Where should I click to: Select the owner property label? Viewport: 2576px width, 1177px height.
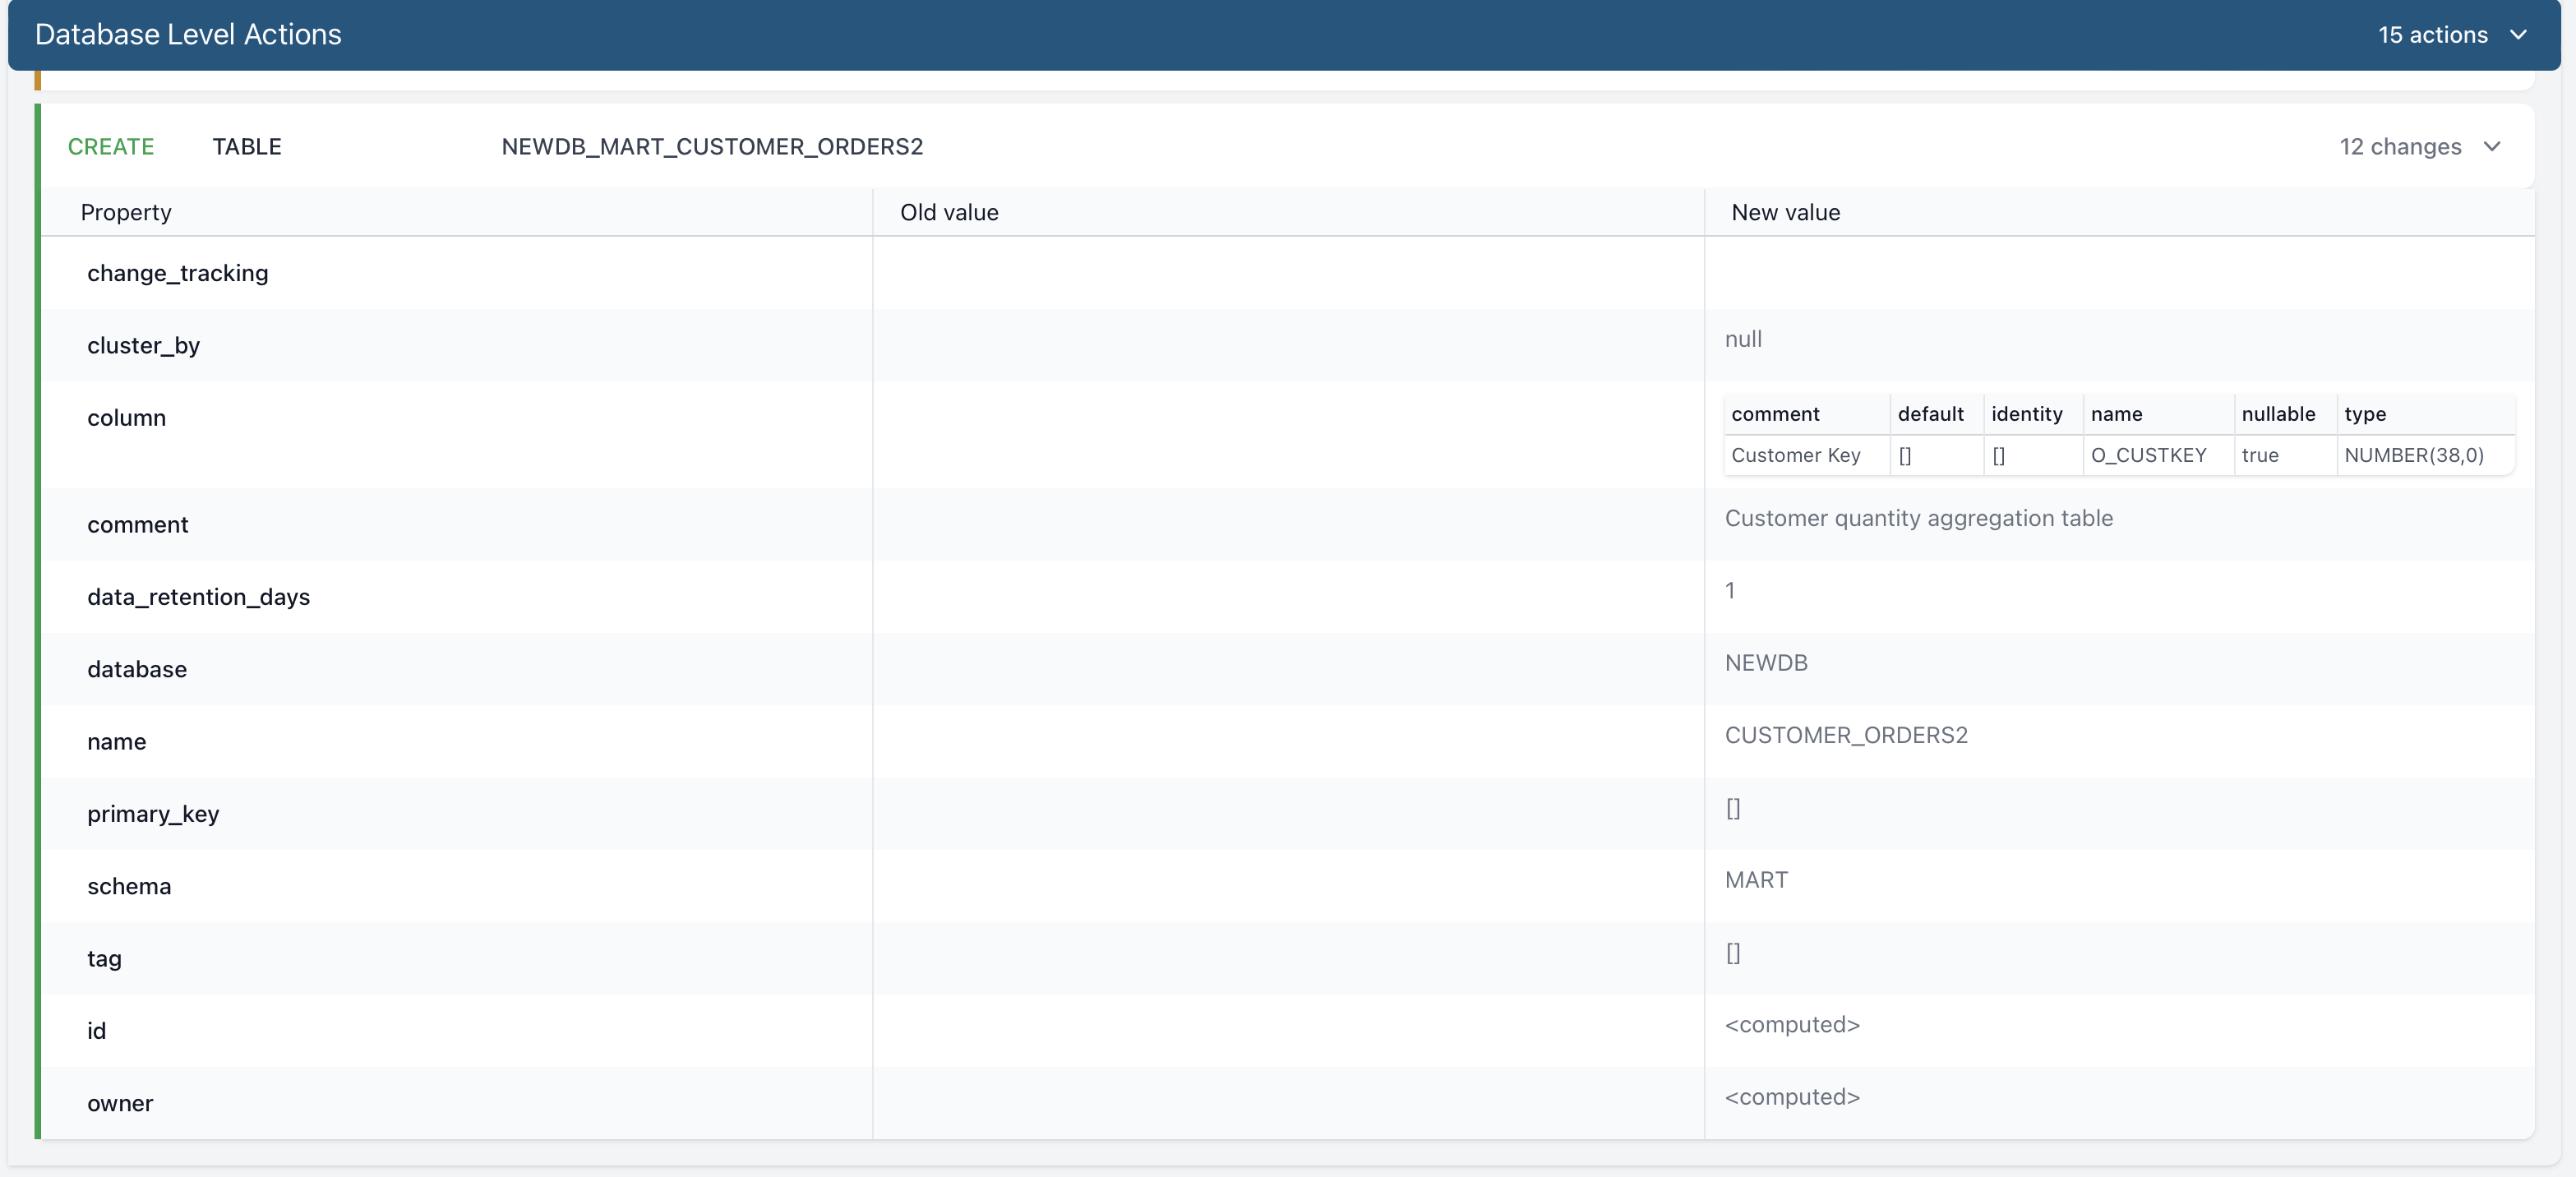click(120, 1103)
